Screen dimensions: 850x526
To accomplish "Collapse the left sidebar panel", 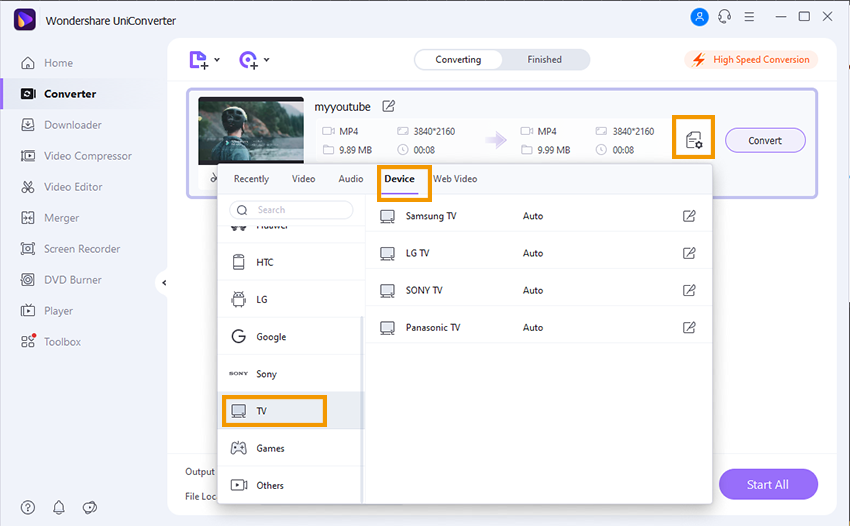I will [163, 283].
